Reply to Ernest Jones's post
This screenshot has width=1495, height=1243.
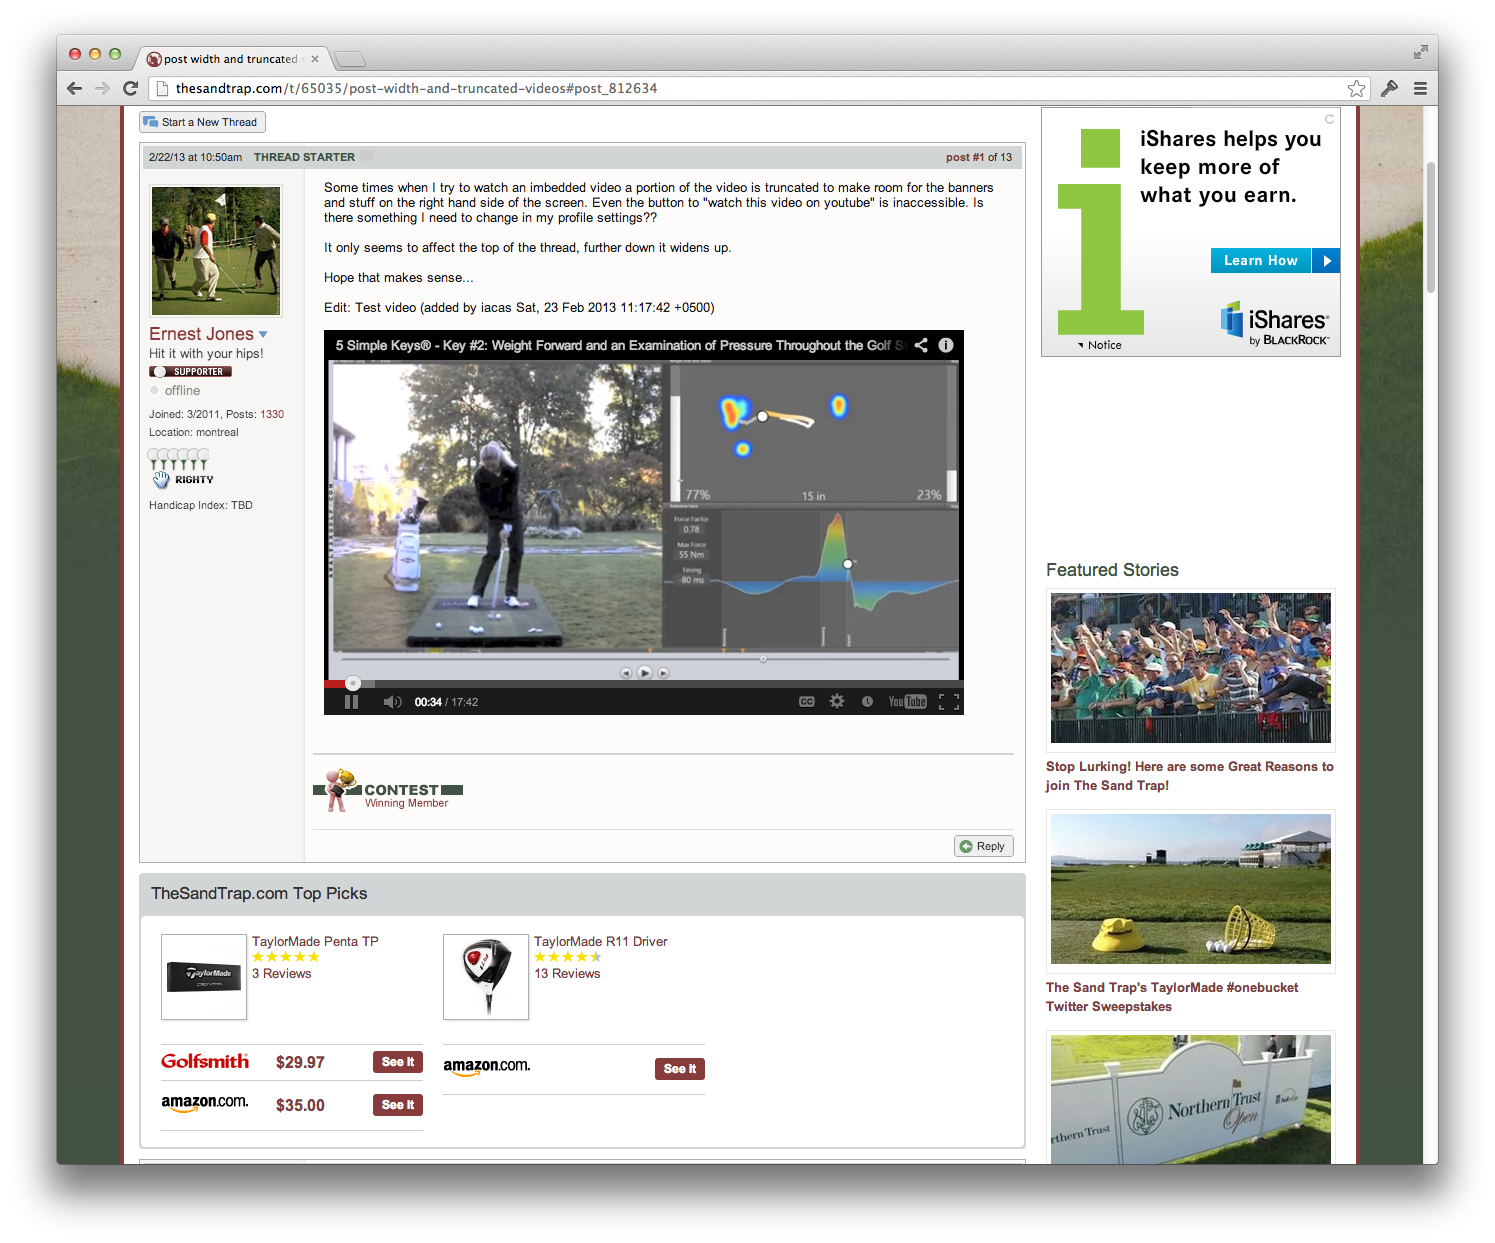pyautogui.click(x=983, y=846)
